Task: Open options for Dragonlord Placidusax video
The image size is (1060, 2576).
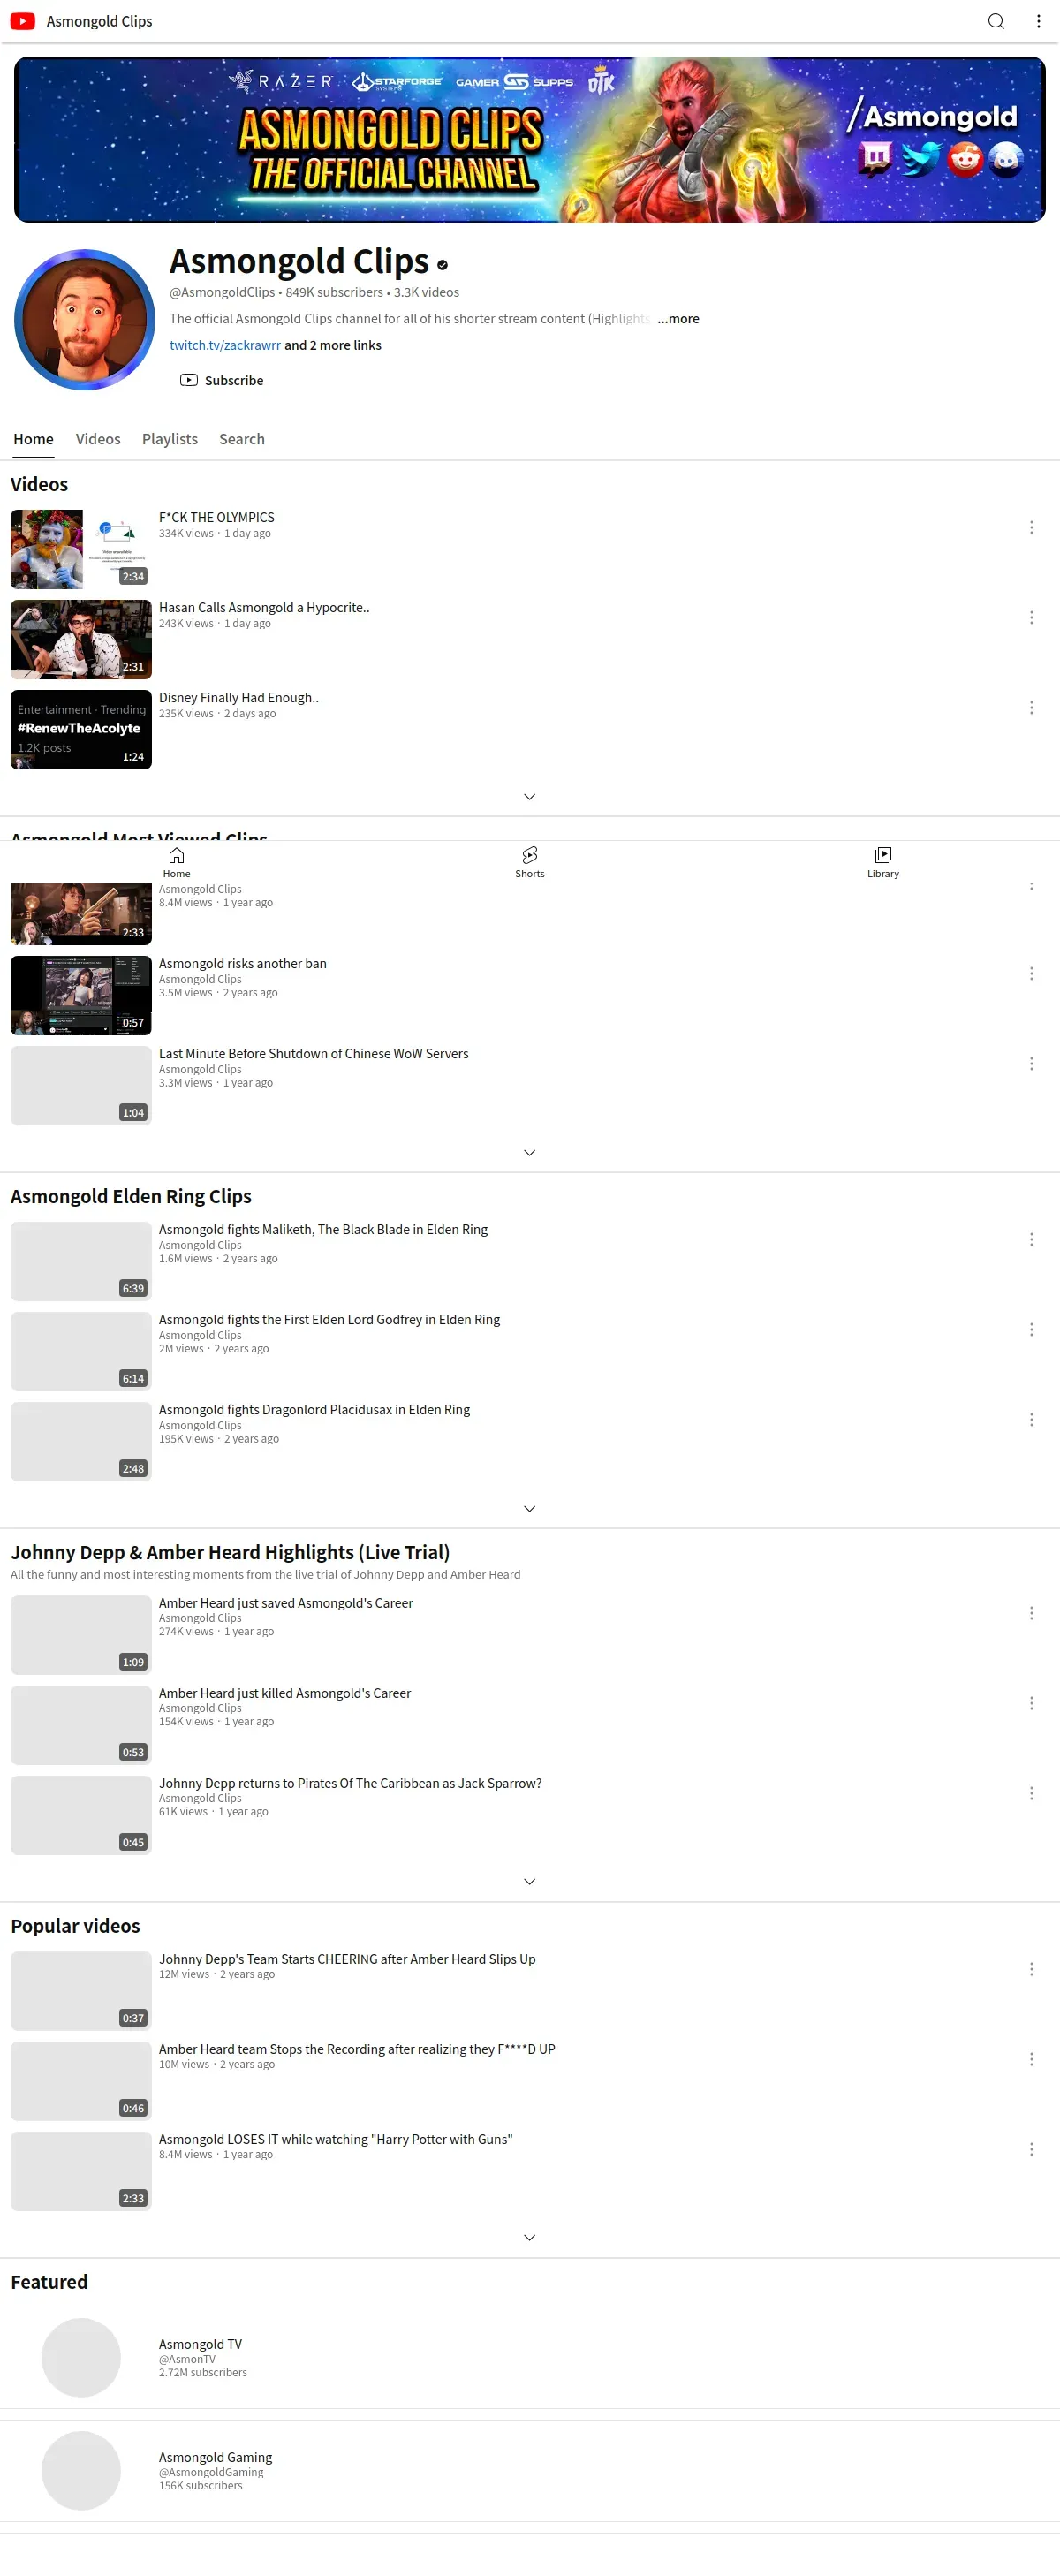Action: [x=1031, y=1419]
